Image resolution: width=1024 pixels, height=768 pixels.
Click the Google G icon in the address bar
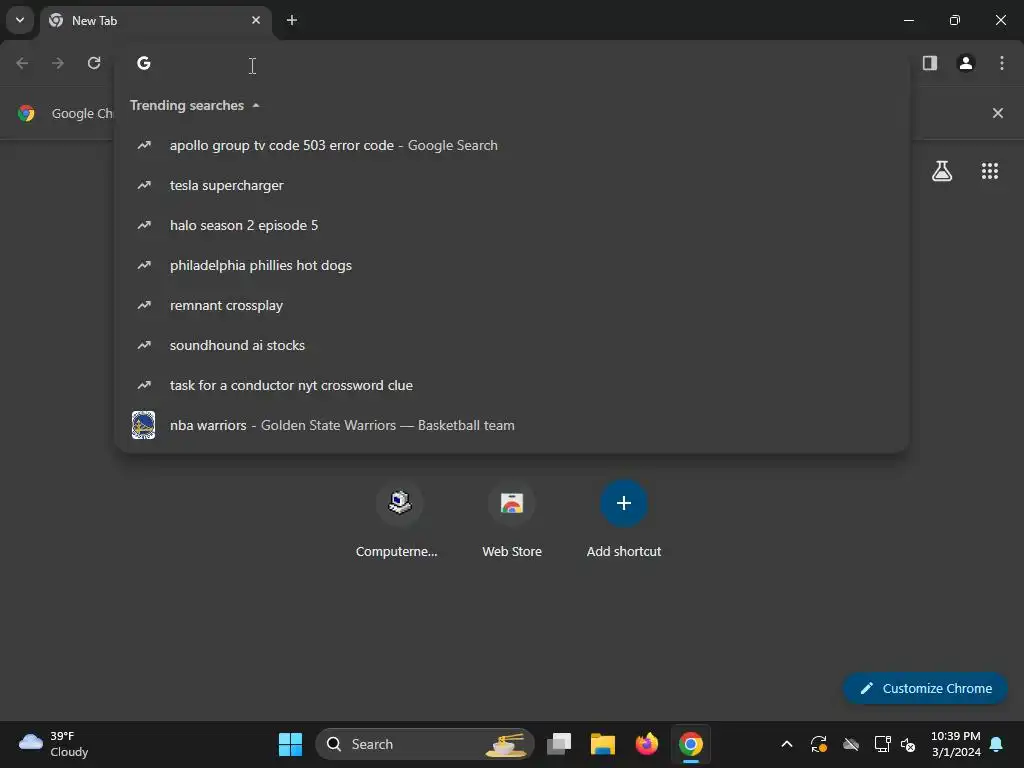pyautogui.click(x=144, y=63)
